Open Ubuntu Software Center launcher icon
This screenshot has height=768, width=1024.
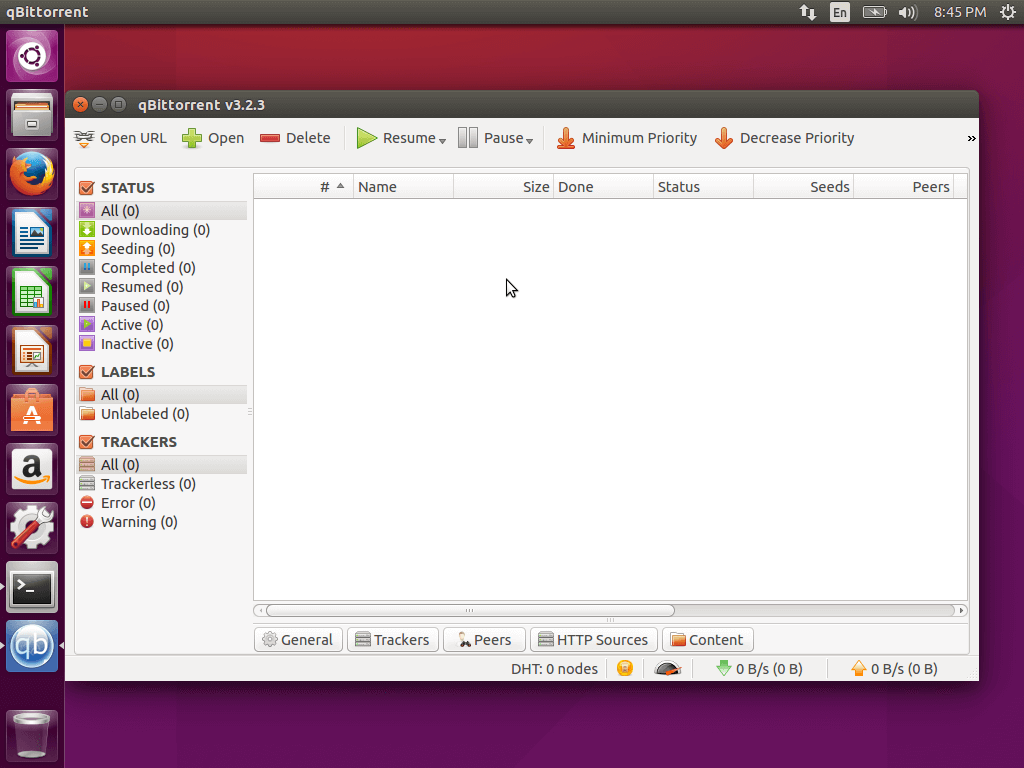[x=32, y=410]
